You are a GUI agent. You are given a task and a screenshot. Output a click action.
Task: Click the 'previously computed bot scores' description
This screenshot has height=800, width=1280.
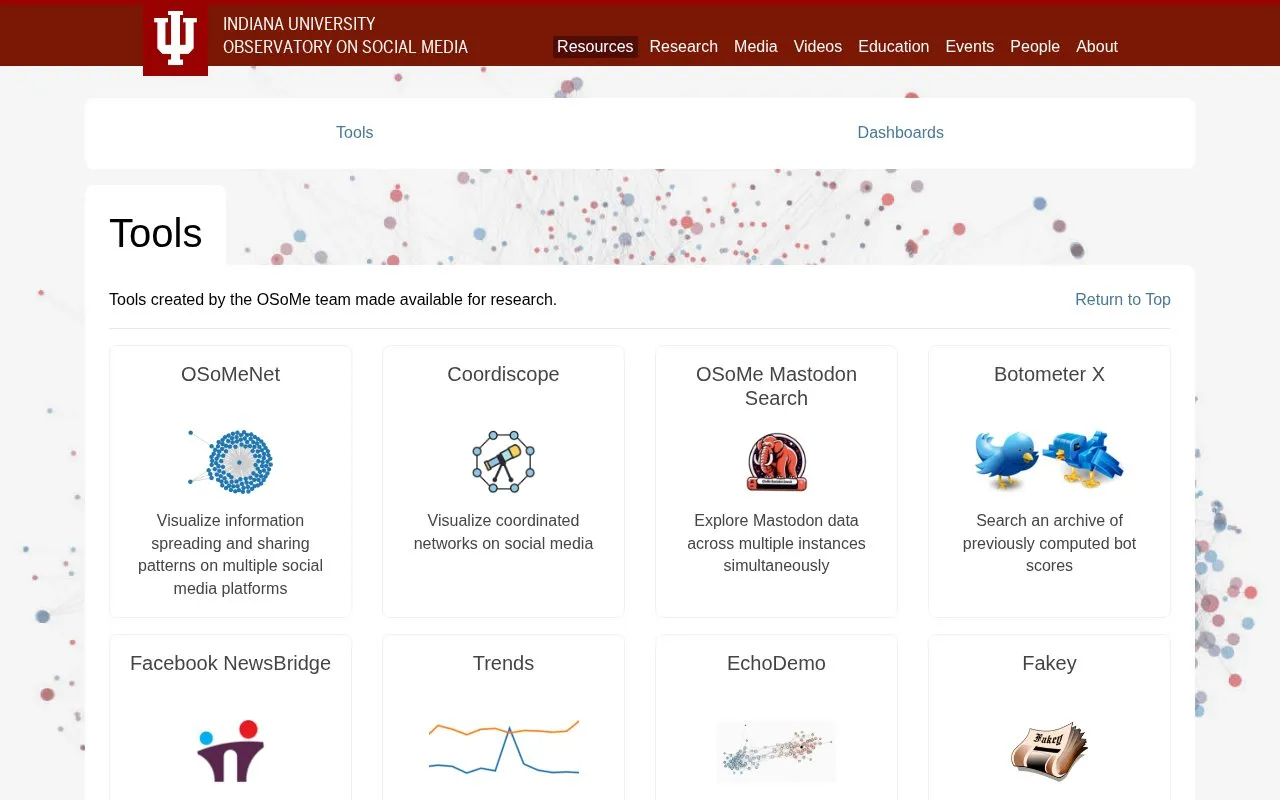click(x=1049, y=543)
